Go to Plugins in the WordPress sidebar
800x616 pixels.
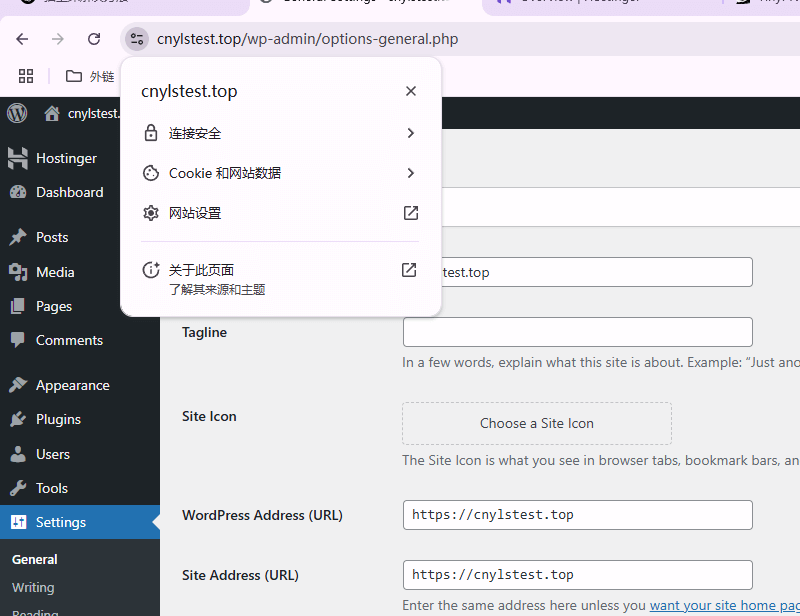click(x=58, y=419)
